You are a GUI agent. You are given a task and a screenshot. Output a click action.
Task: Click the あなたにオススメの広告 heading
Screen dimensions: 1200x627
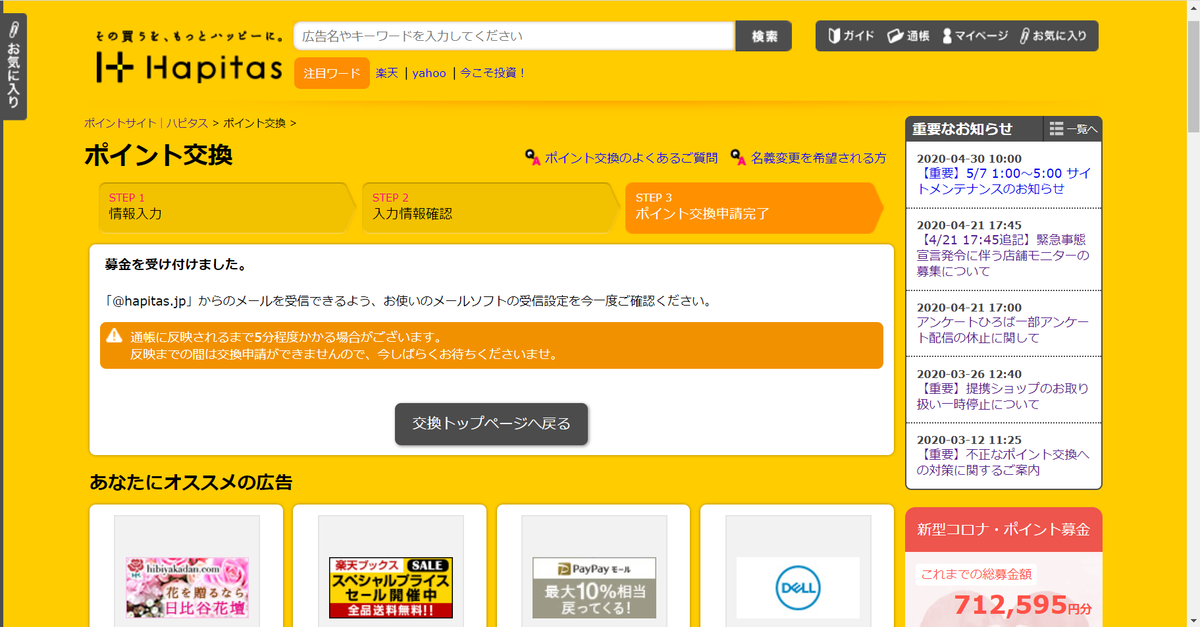coord(191,483)
